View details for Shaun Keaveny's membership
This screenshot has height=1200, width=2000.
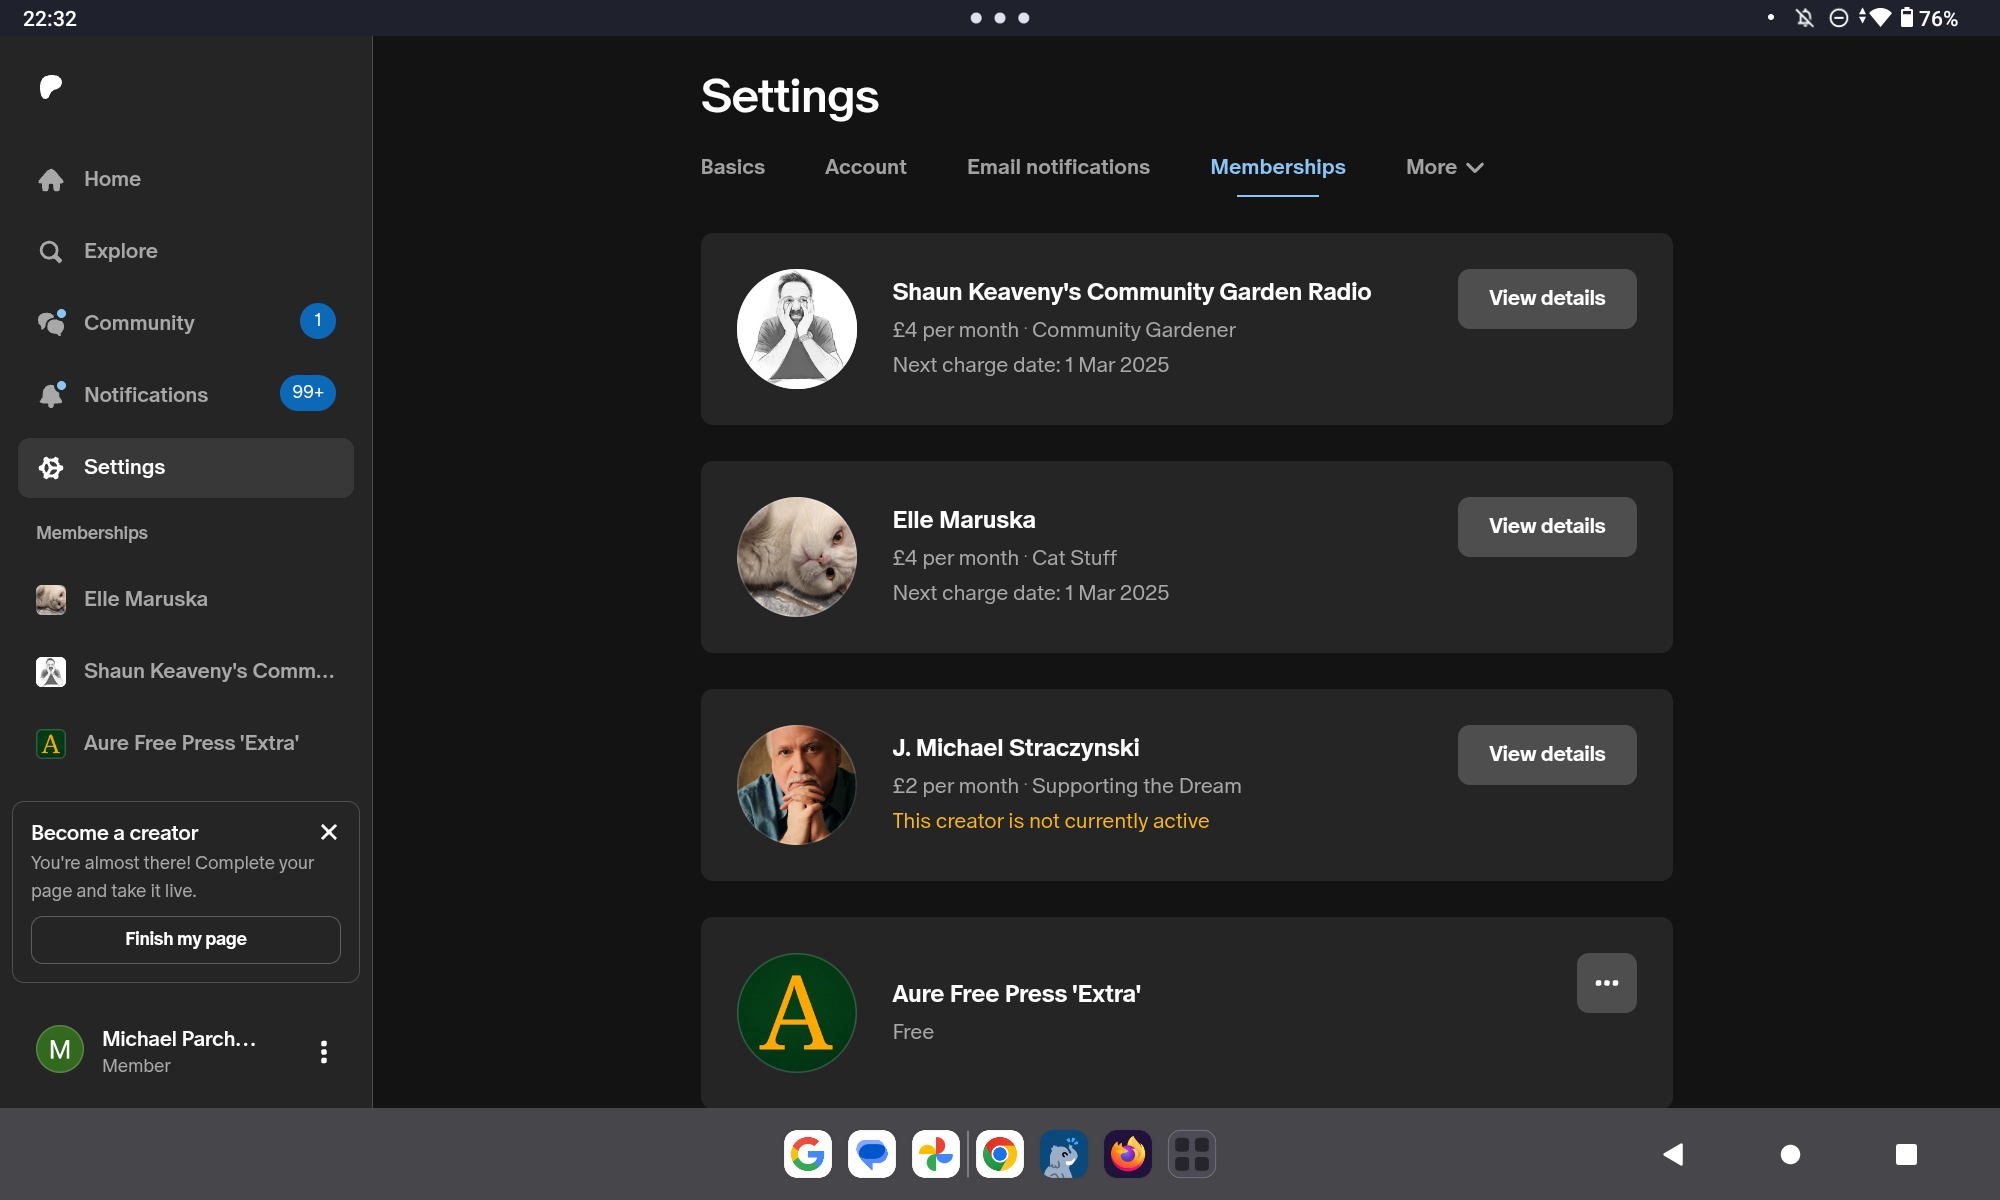click(1546, 298)
